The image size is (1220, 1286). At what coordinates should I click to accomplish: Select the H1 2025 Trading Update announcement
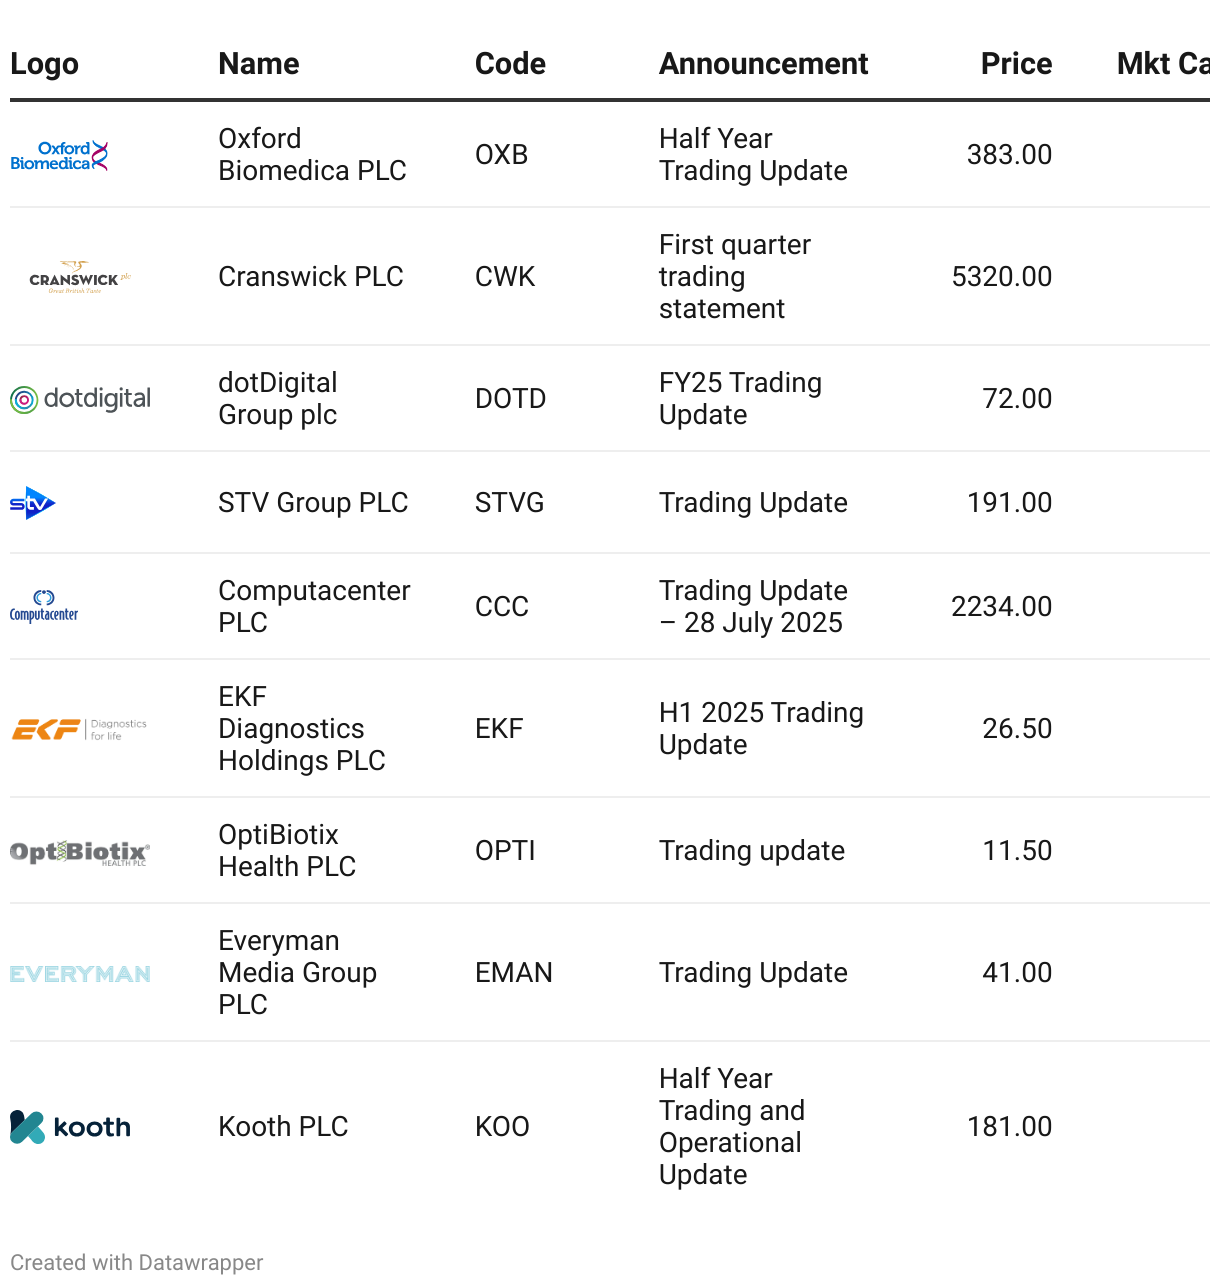coord(761,729)
